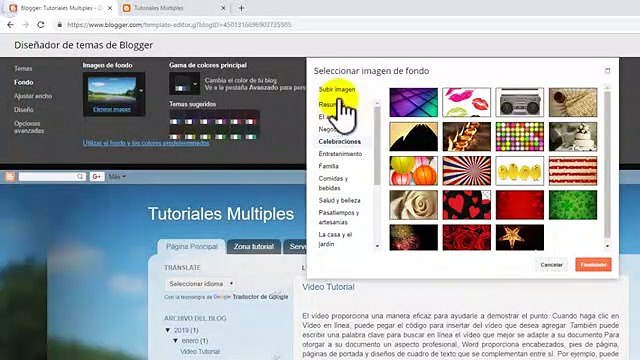Click the Blogger logo in the navbar
Viewport: 640px width, 360px height.
pos(10,176)
